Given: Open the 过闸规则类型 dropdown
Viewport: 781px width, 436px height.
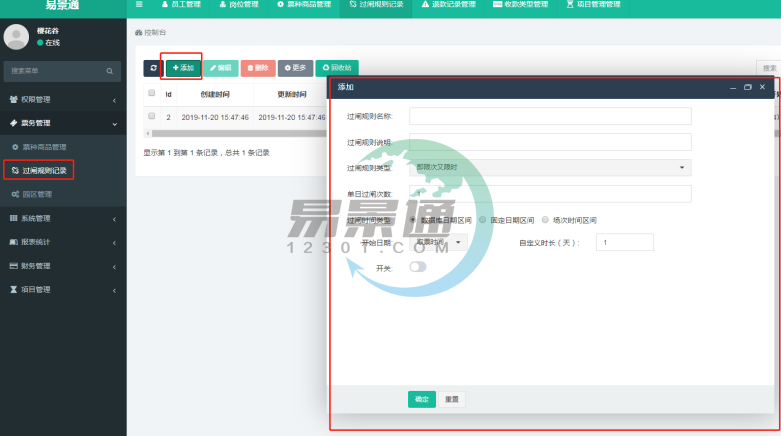Looking at the screenshot, I should click(x=550, y=168).
